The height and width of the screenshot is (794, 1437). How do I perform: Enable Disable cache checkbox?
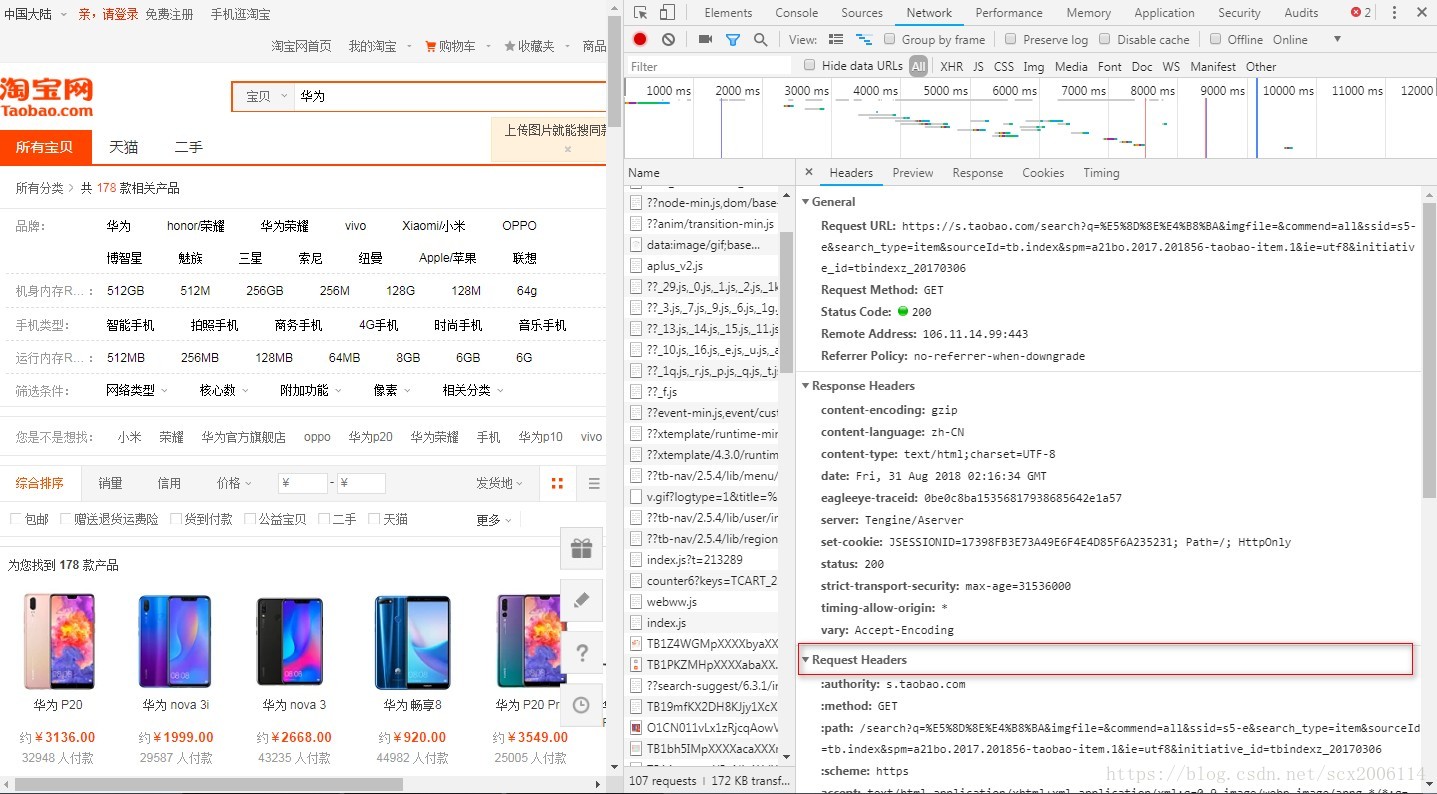pyautogui.click(x=1104, y=39)
